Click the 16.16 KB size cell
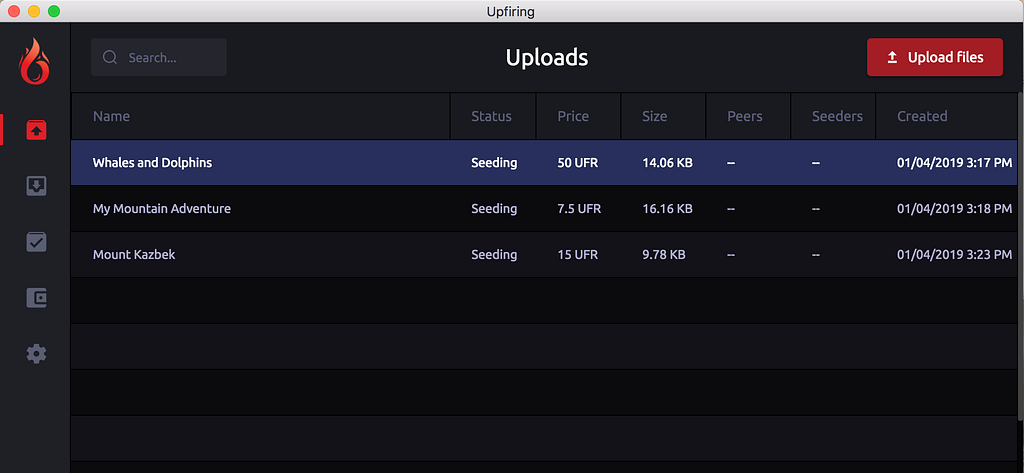 (x=667, y=209)
